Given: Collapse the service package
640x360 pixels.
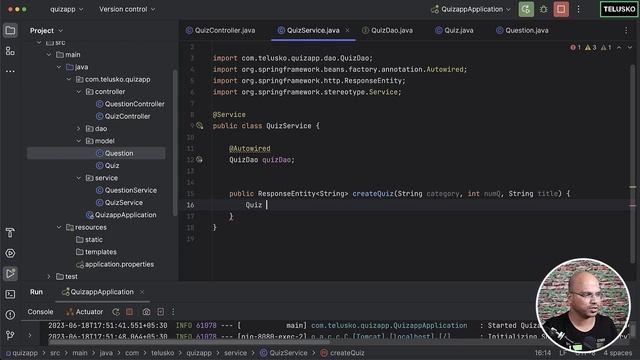Looking at the screenshot, I should (79, 178).
